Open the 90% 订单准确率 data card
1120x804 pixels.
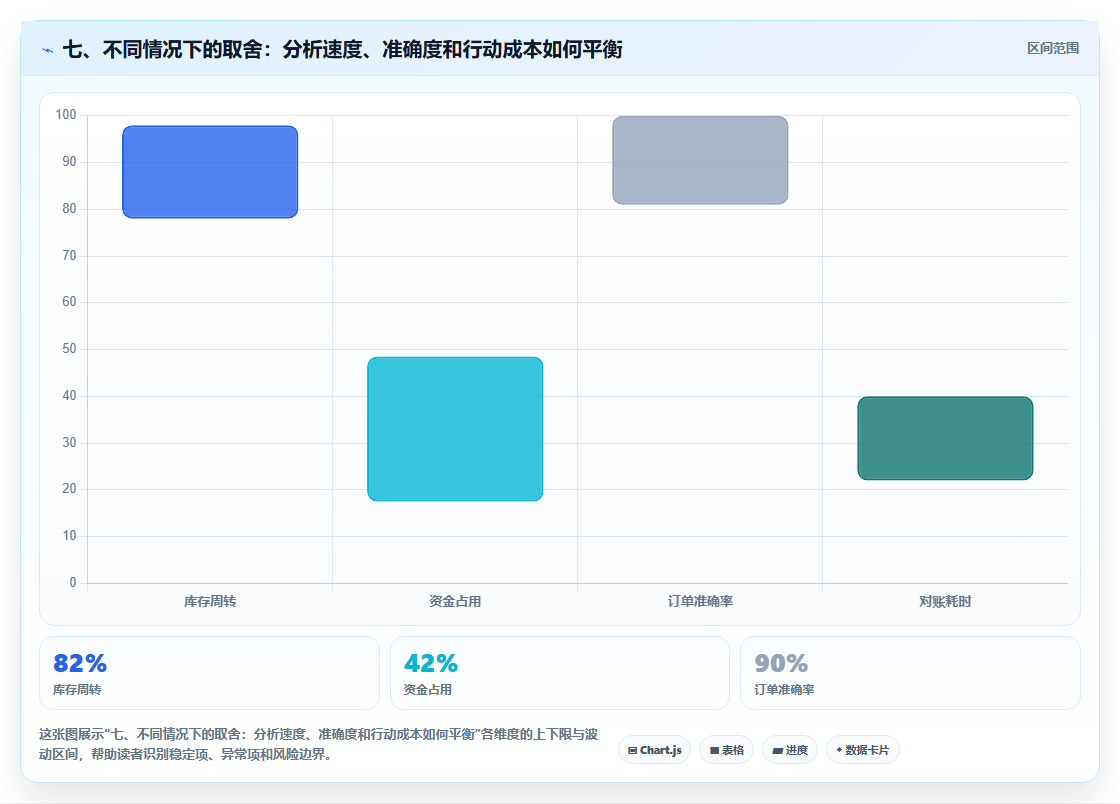[x=910, y=673]
